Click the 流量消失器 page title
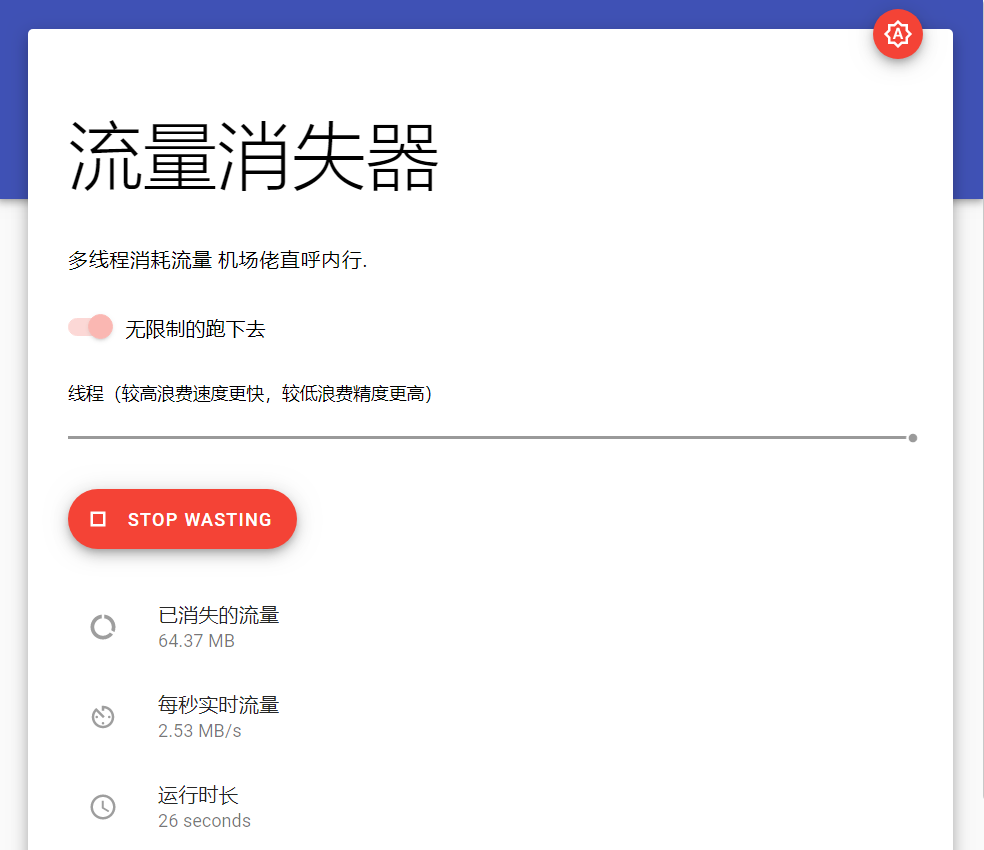This screenshot has width=984, height=850. (x=253, y=158)
